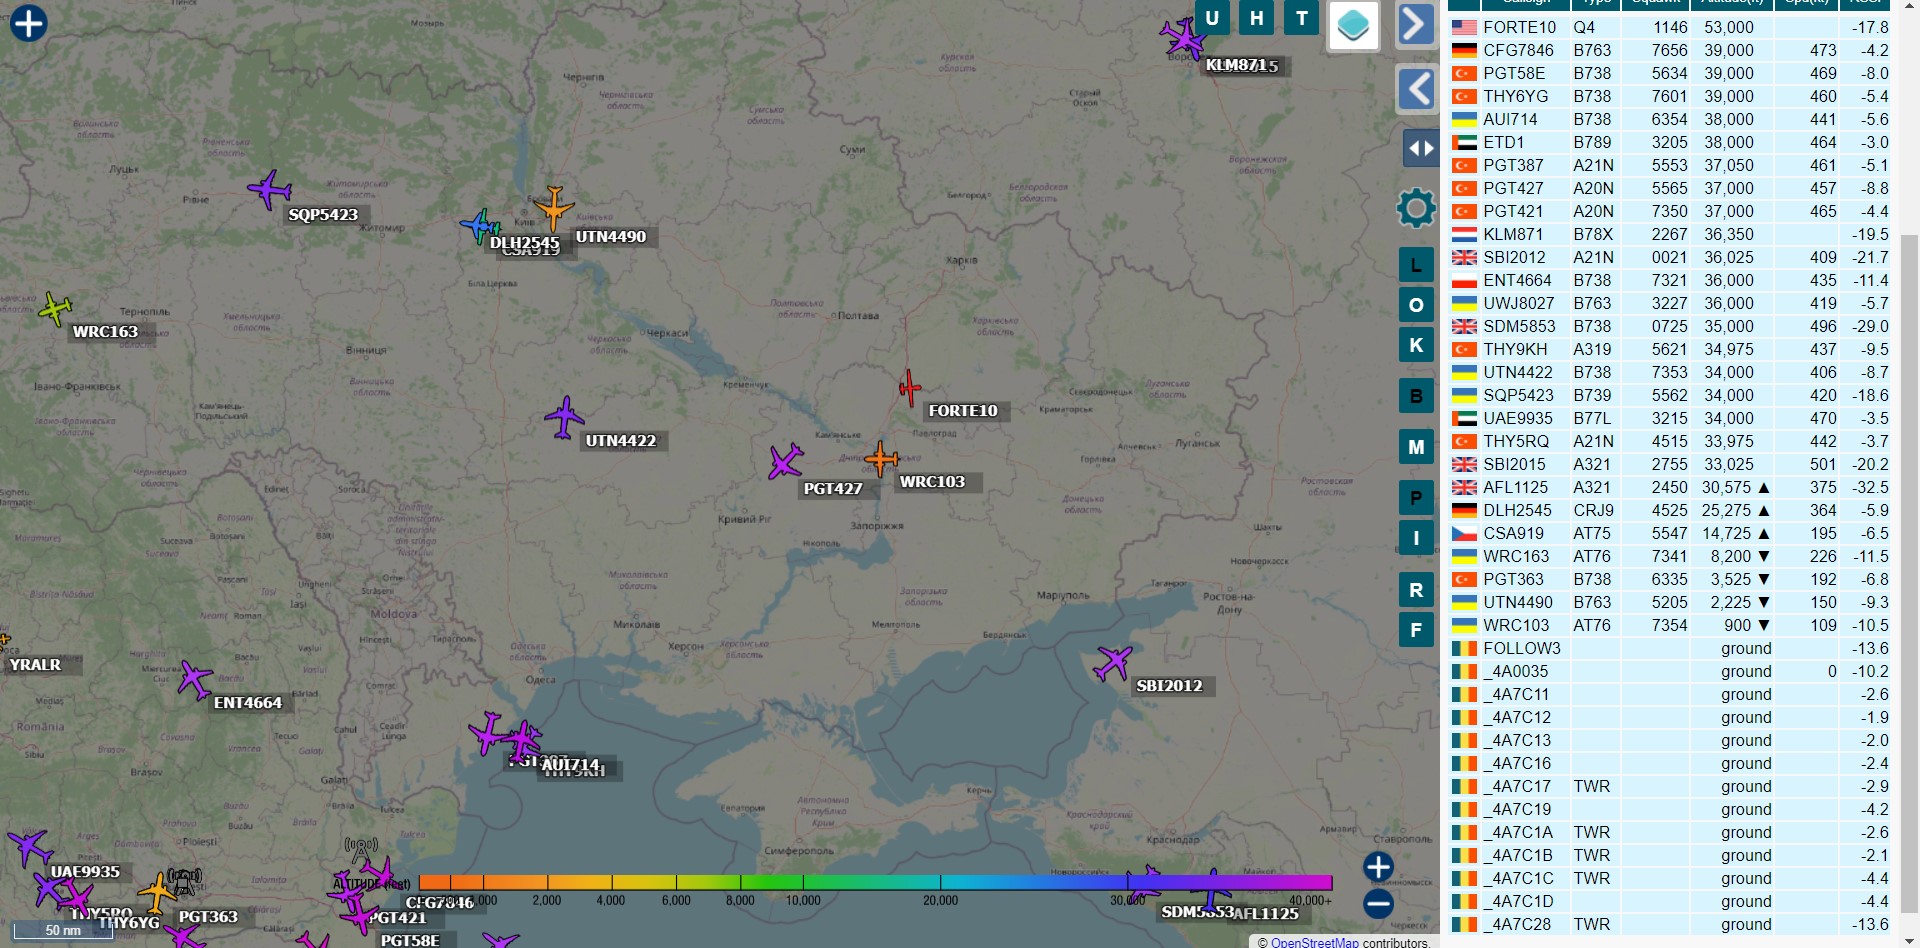This screenshot has height=948, width=1920.
Task: Click the orange PGT363 aircraft icon
Action: [x=157, y=892]
